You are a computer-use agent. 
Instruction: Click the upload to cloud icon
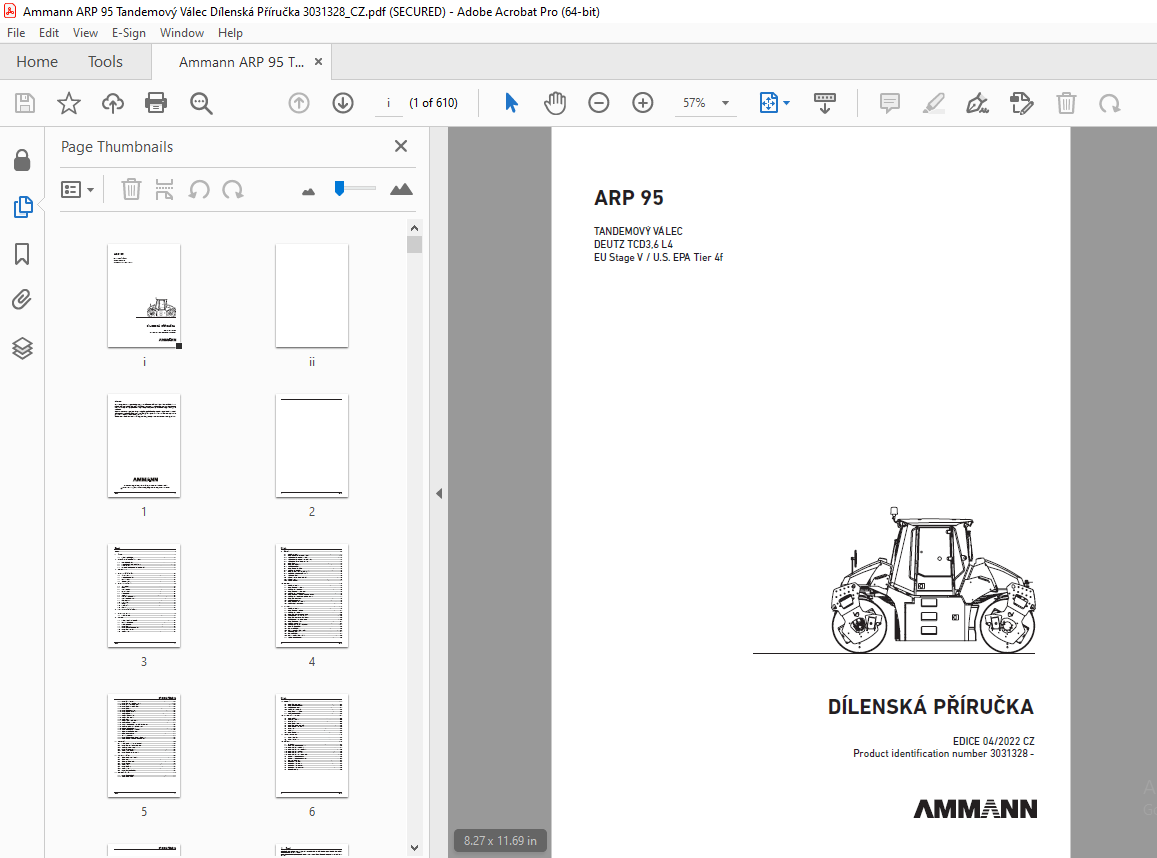coord(113,103)
